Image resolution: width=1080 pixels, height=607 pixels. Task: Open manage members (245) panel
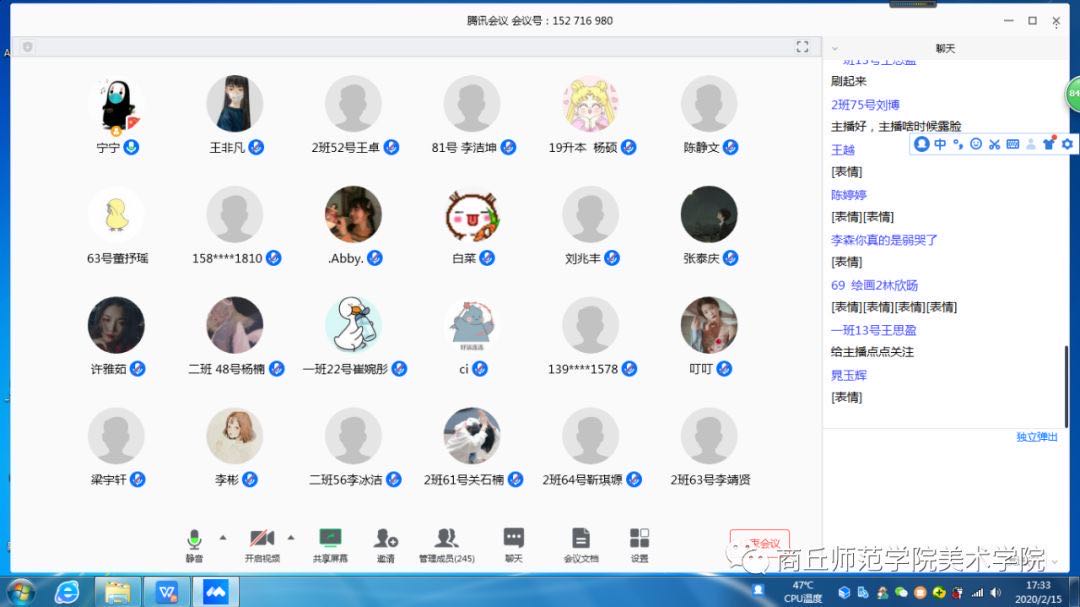click(x=446, y=537)
